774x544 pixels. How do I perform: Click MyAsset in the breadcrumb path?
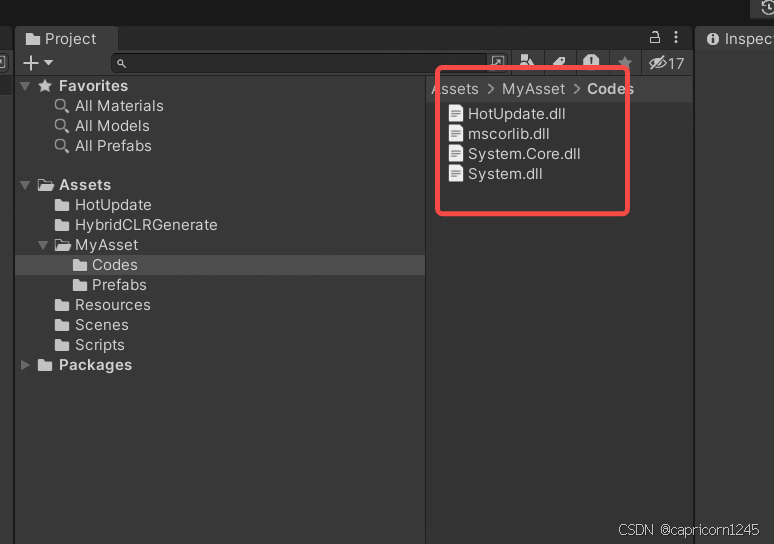[533, 89]
